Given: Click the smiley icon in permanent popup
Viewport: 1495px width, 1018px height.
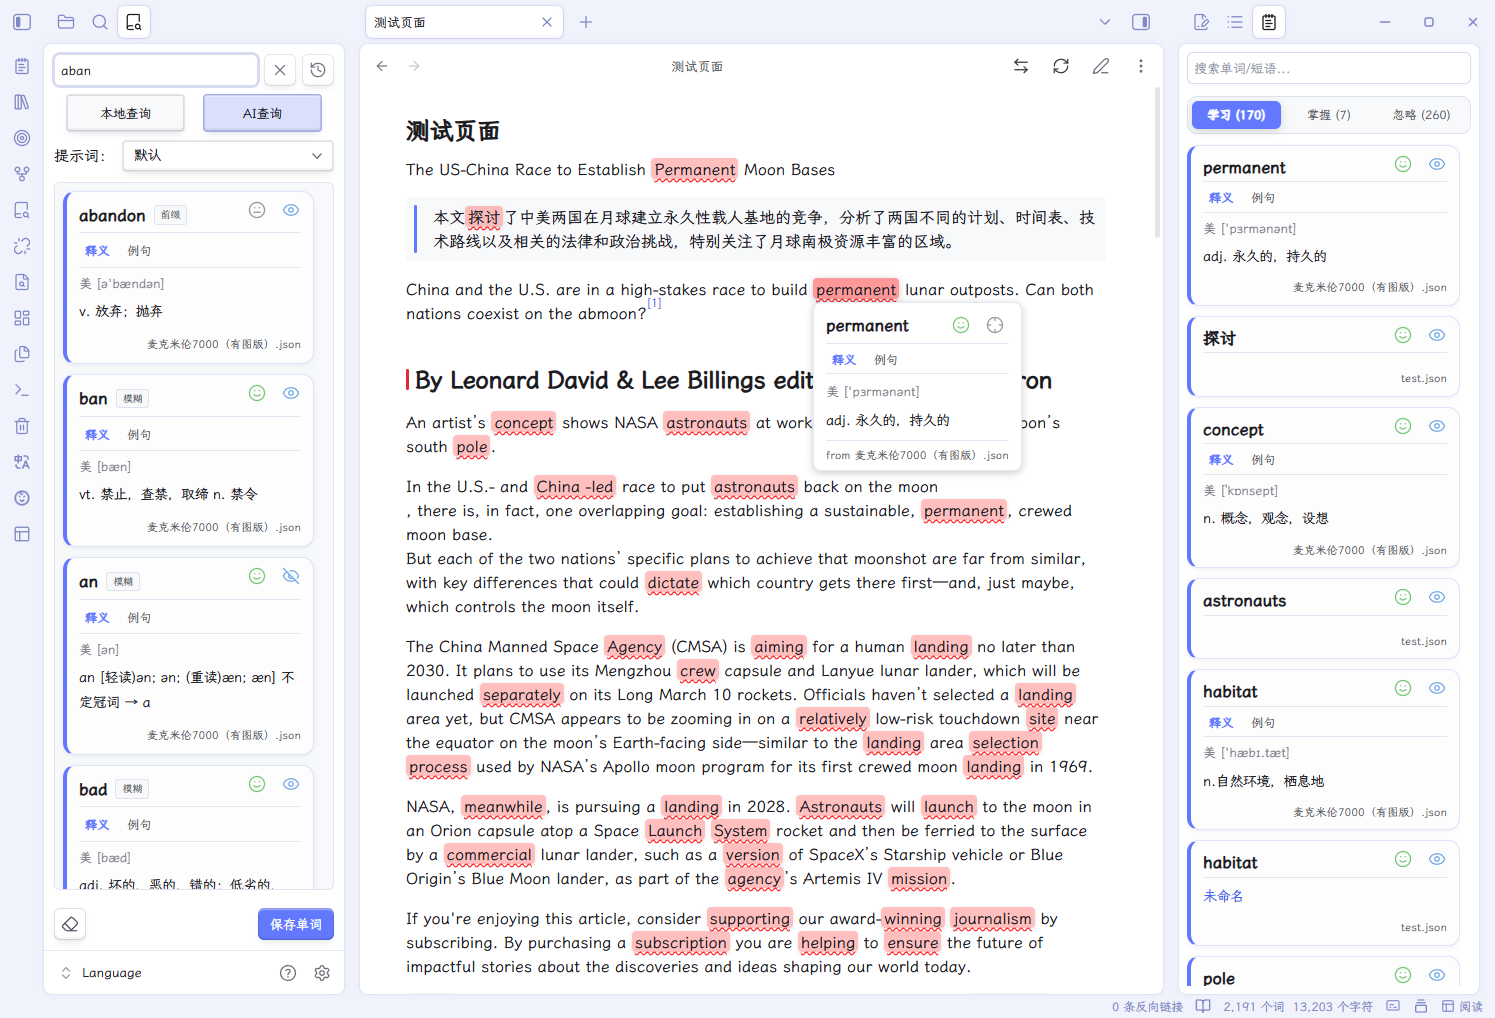Looking at the screenshot, I should [961, 325].
